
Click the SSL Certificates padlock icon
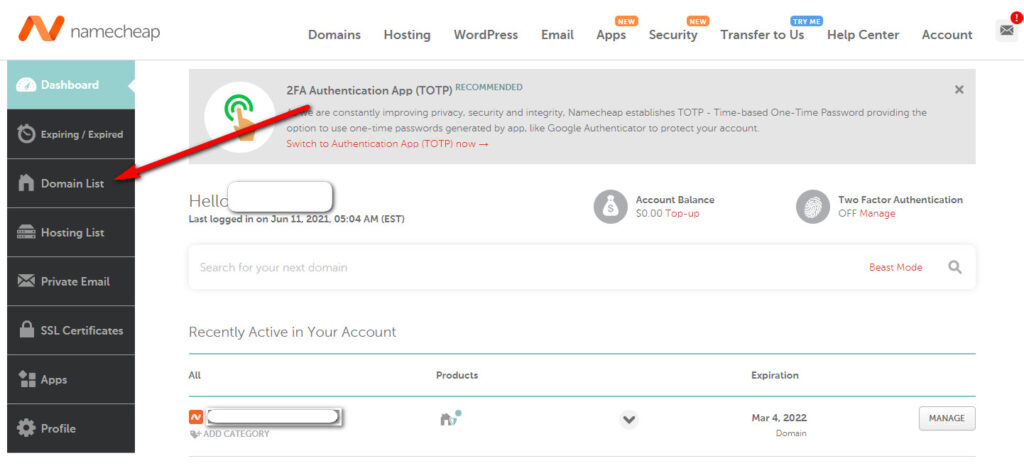point(26,330)
